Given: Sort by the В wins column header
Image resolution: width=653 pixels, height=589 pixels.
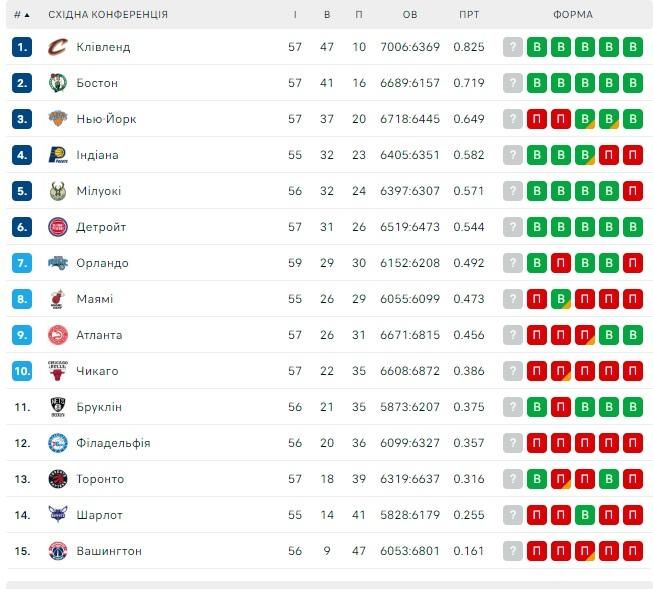Looking at the screenshot, I should (x=327, y=15).
